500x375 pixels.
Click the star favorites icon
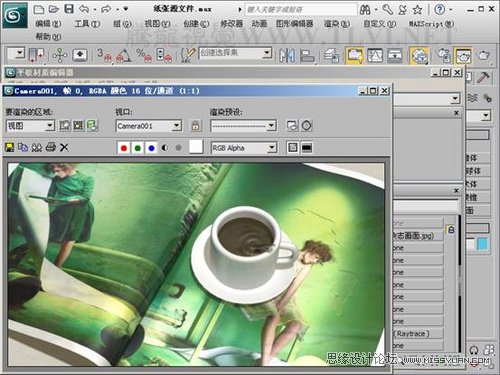(417, 10)
